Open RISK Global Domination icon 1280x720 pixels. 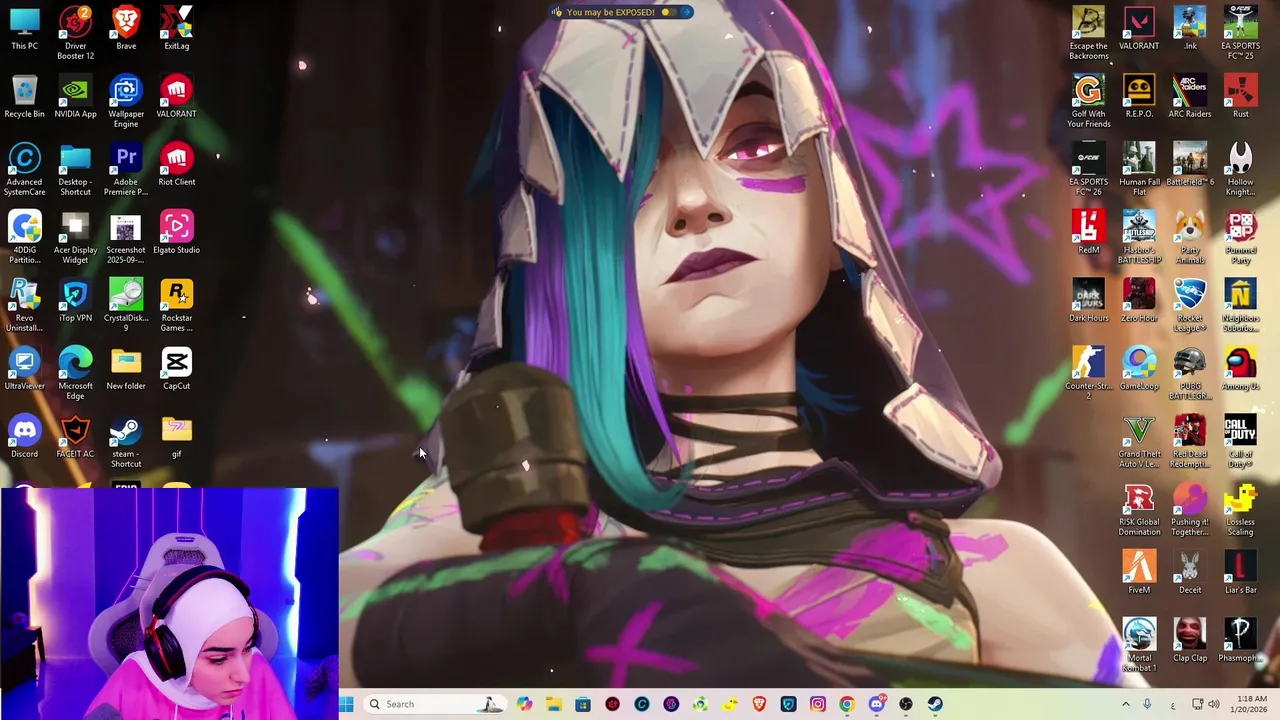(1139, 508)
